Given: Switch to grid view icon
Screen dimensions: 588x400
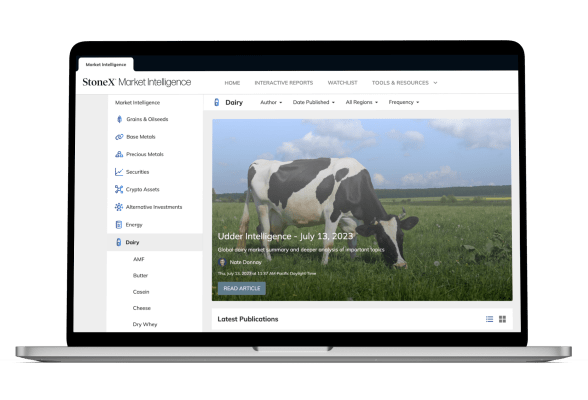Looking at the screenshot, I should click(502, 319).
